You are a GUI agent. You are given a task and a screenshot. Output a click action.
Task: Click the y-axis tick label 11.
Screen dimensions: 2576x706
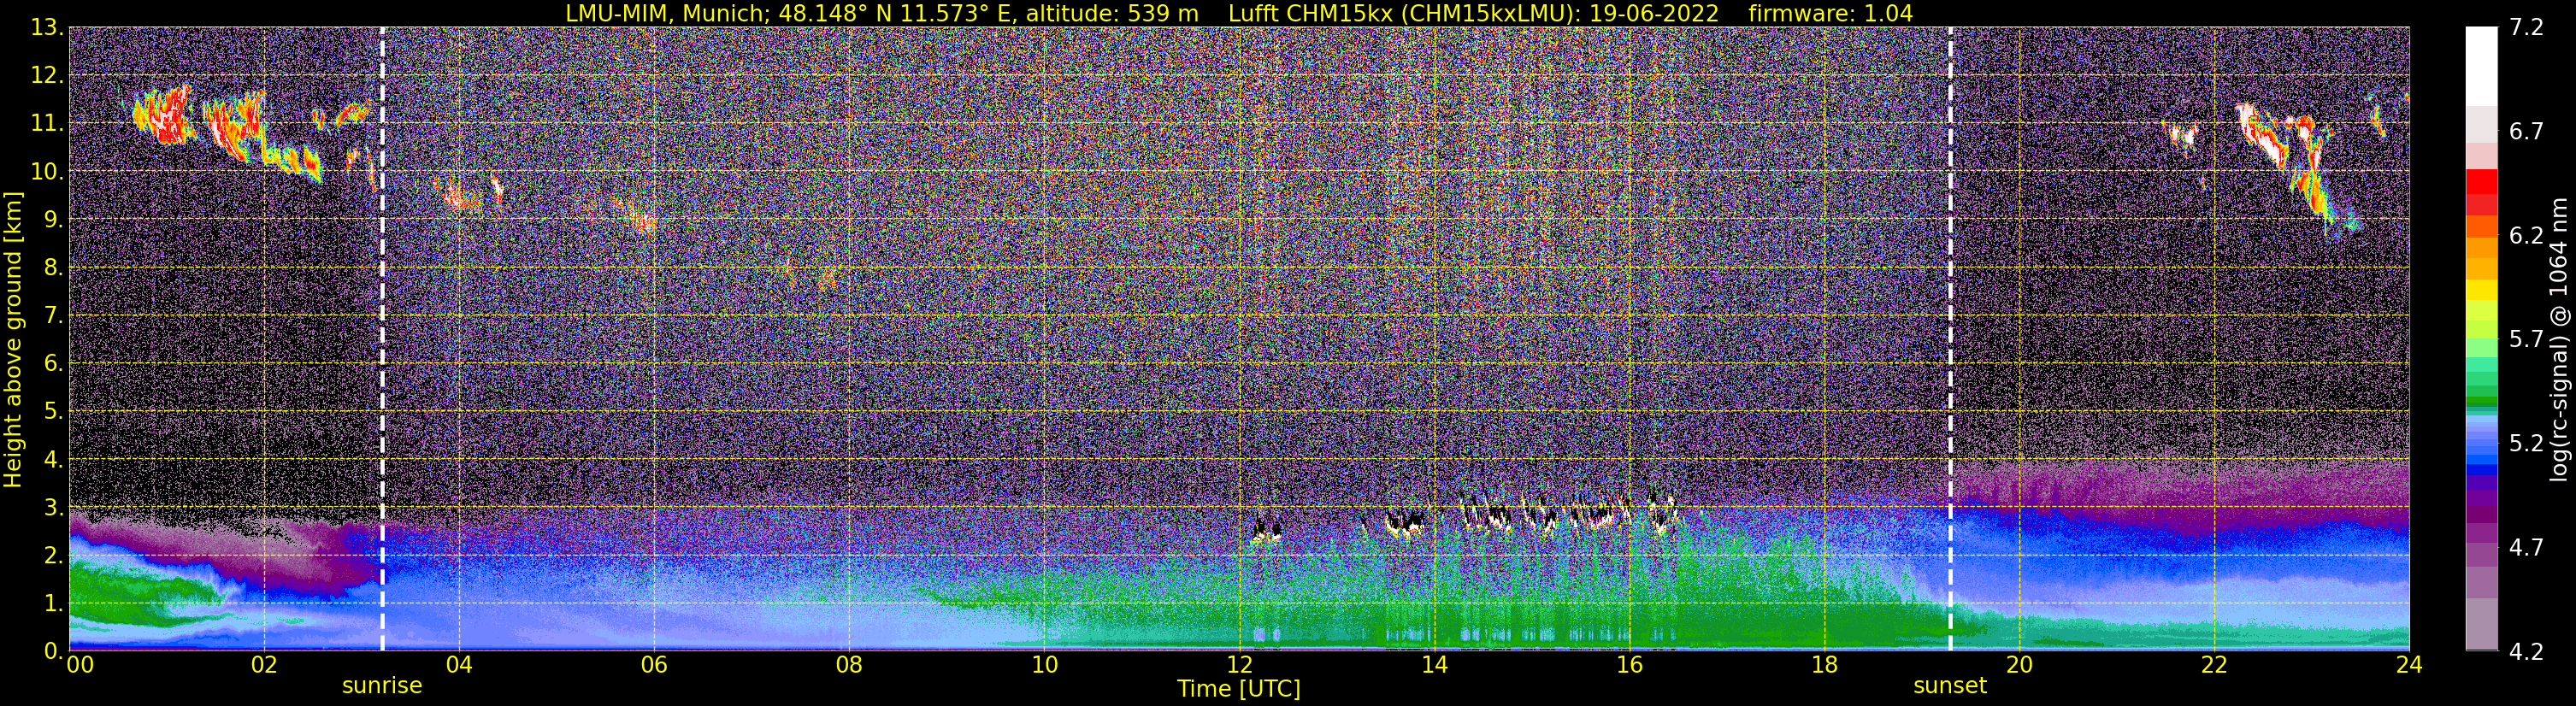pos(47,124)
